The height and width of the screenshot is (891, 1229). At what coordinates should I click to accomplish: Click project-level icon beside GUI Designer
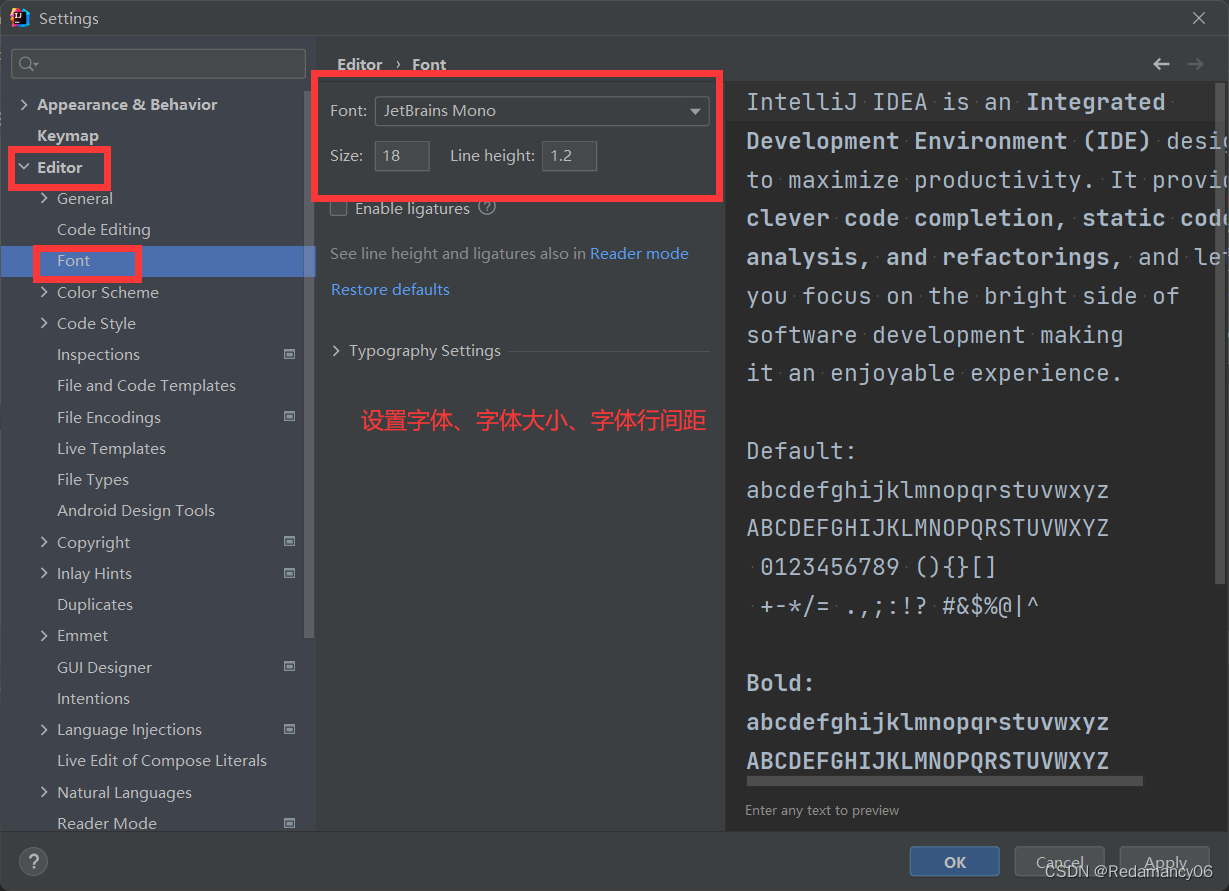point(290,667)
